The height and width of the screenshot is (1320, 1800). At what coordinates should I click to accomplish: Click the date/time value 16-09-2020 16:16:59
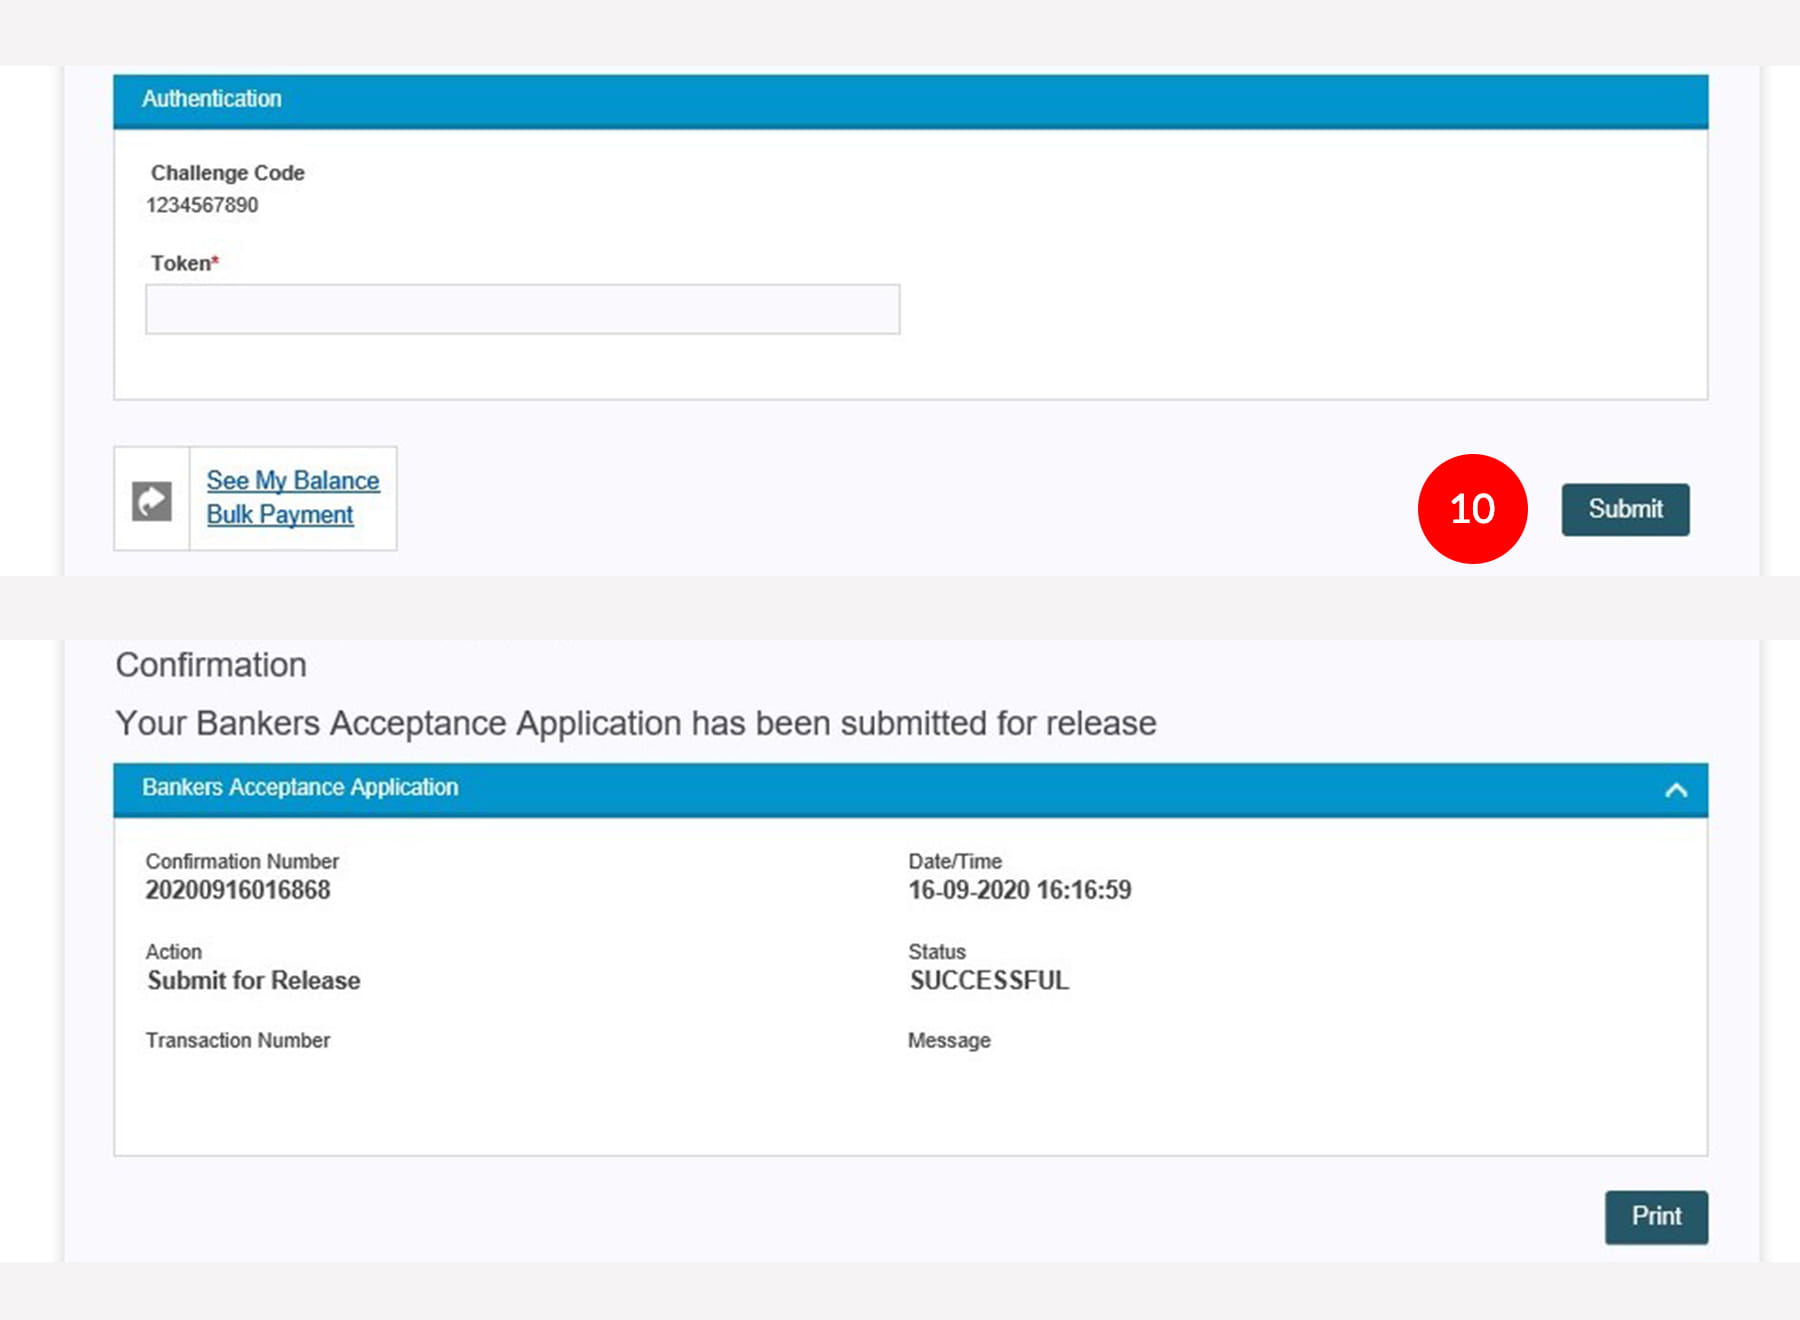[x=1019, y=890]
